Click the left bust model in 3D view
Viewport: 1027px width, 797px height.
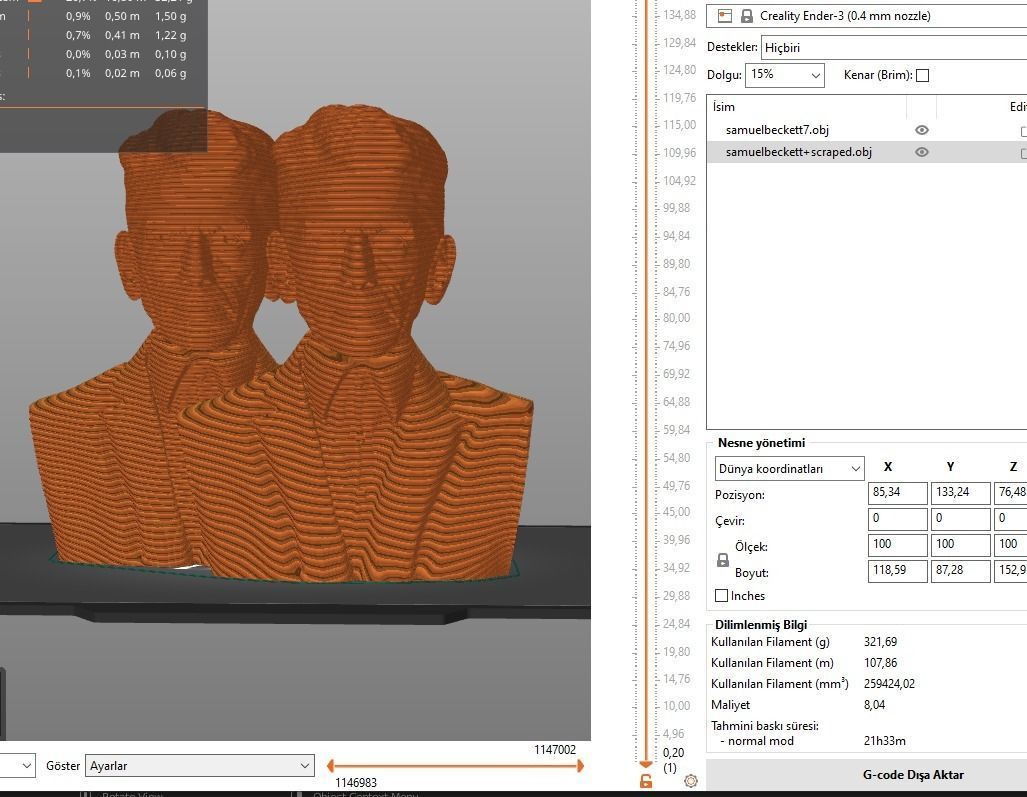pos(131,393)
